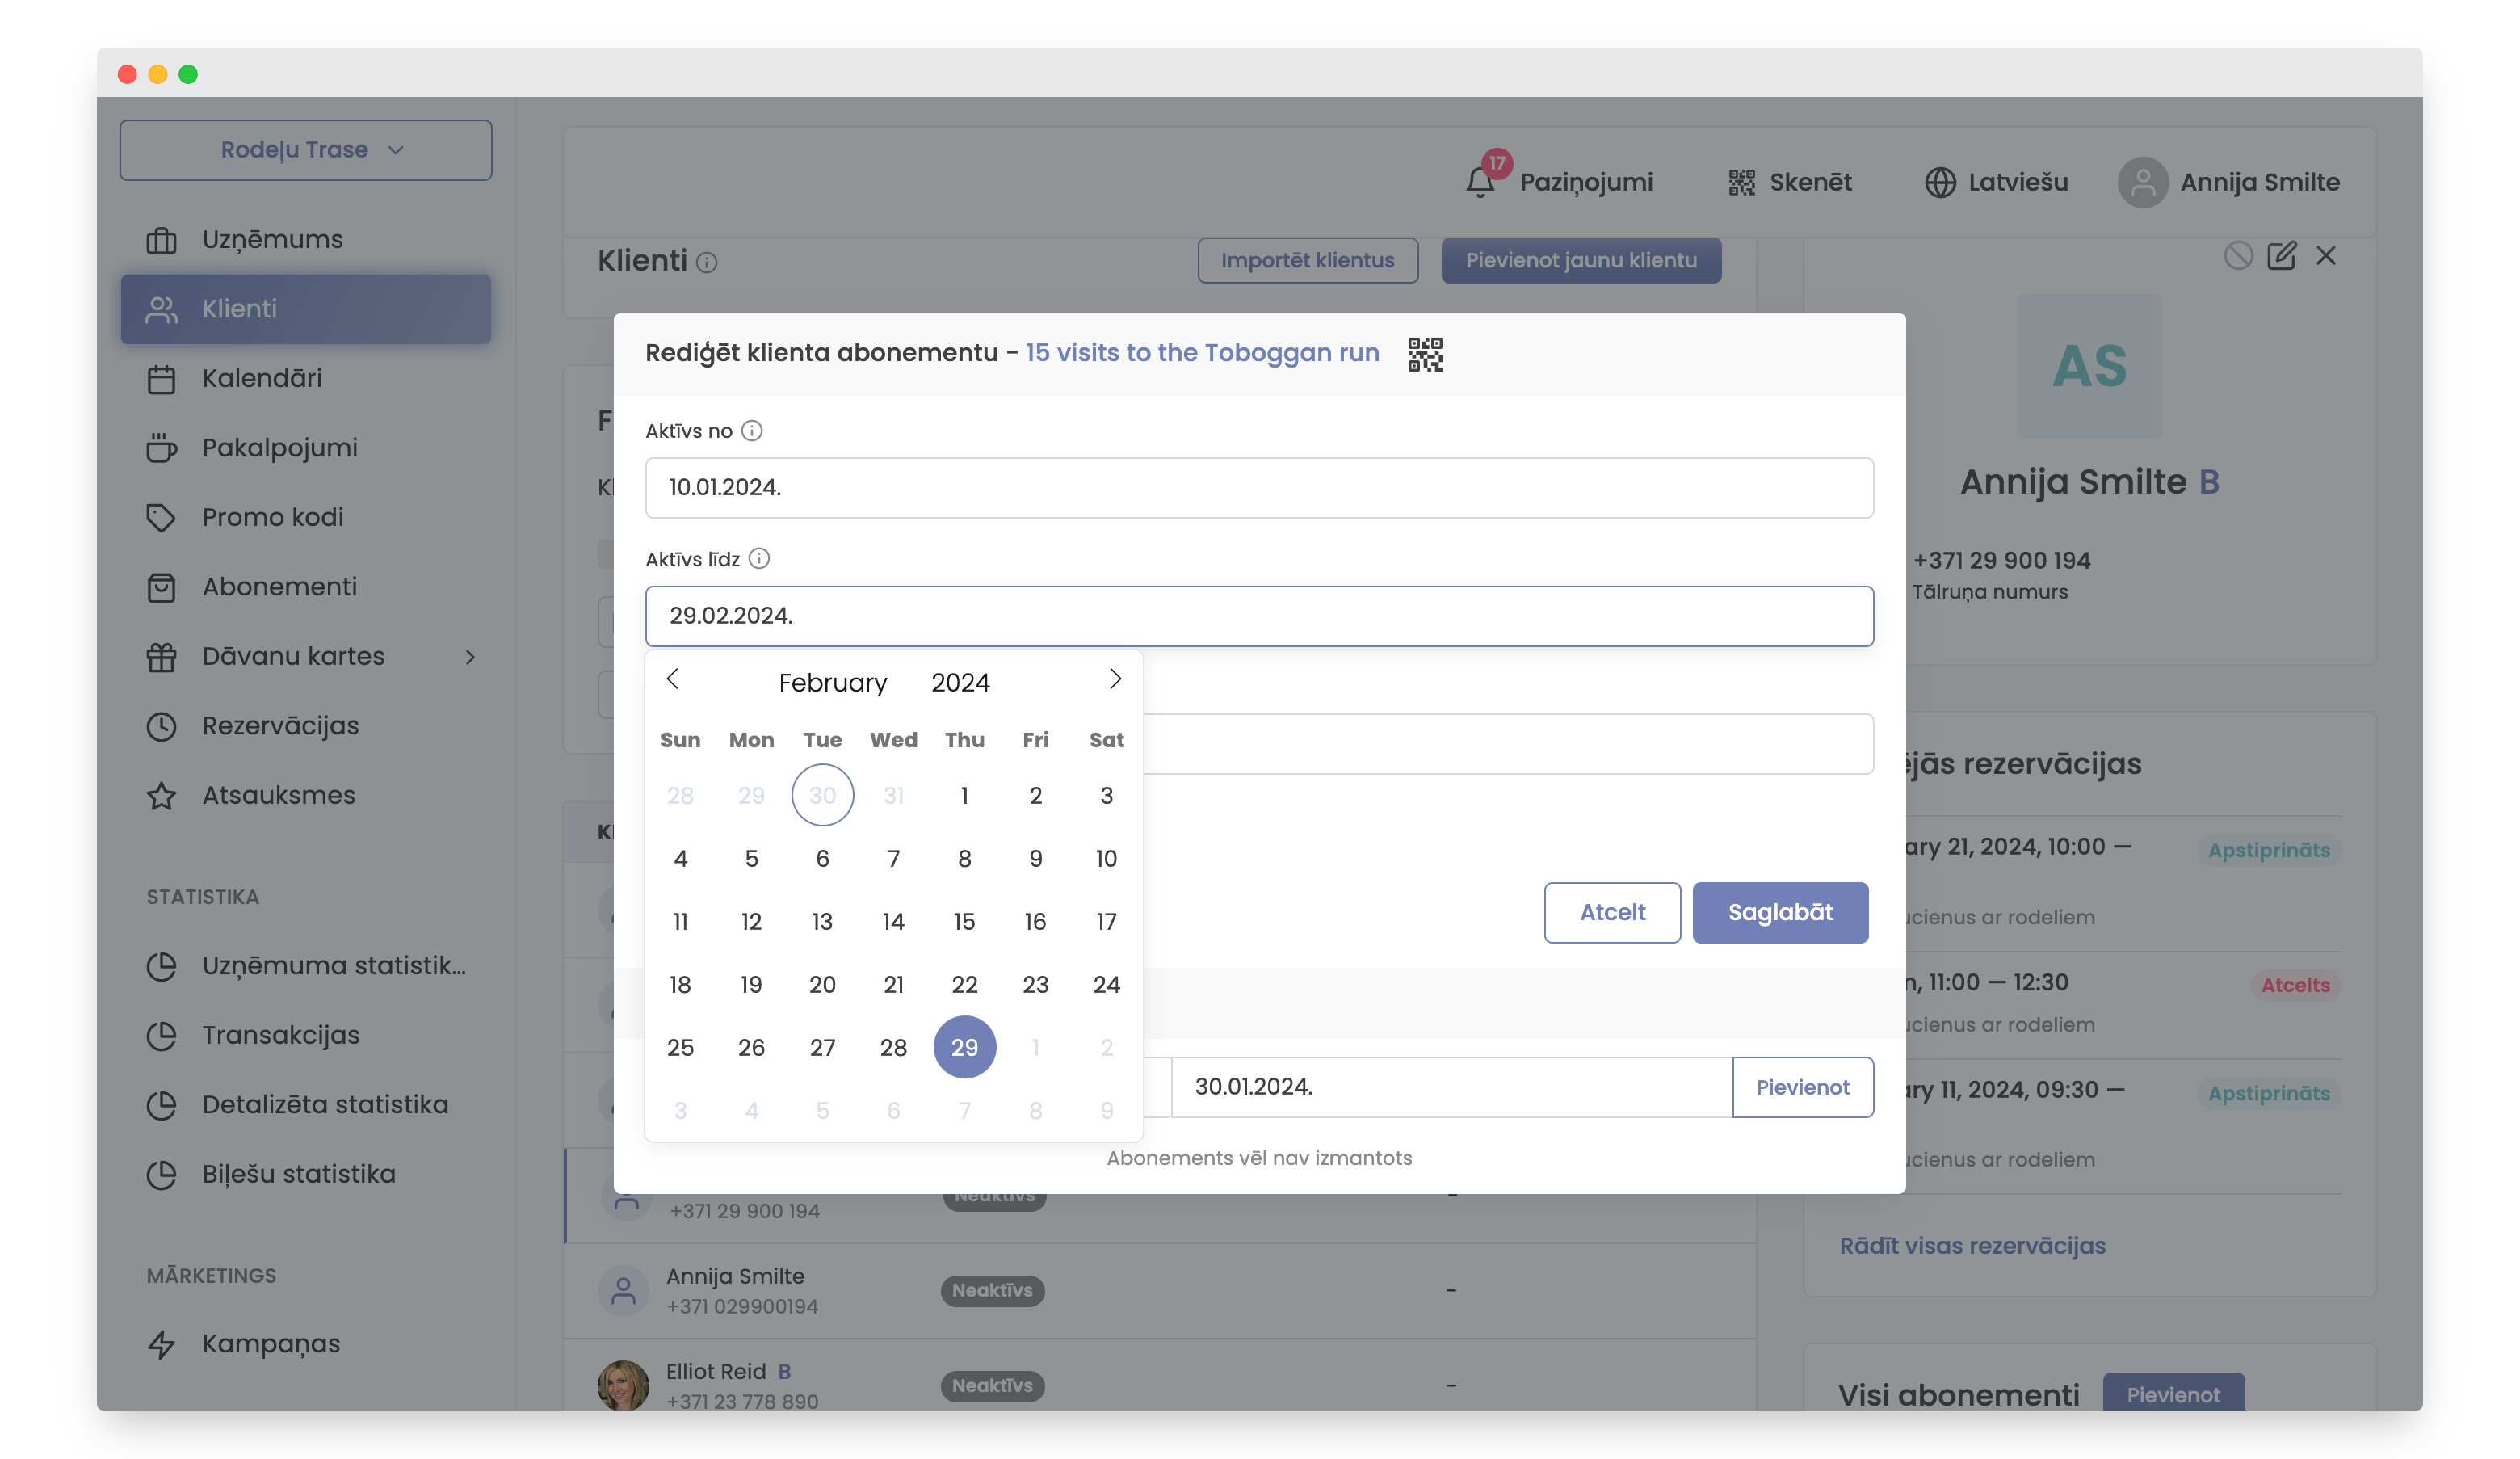This screenshot has height=1459, width=2520.
Task: Open Abonementi in the sidebar
Action: [279, 587]
